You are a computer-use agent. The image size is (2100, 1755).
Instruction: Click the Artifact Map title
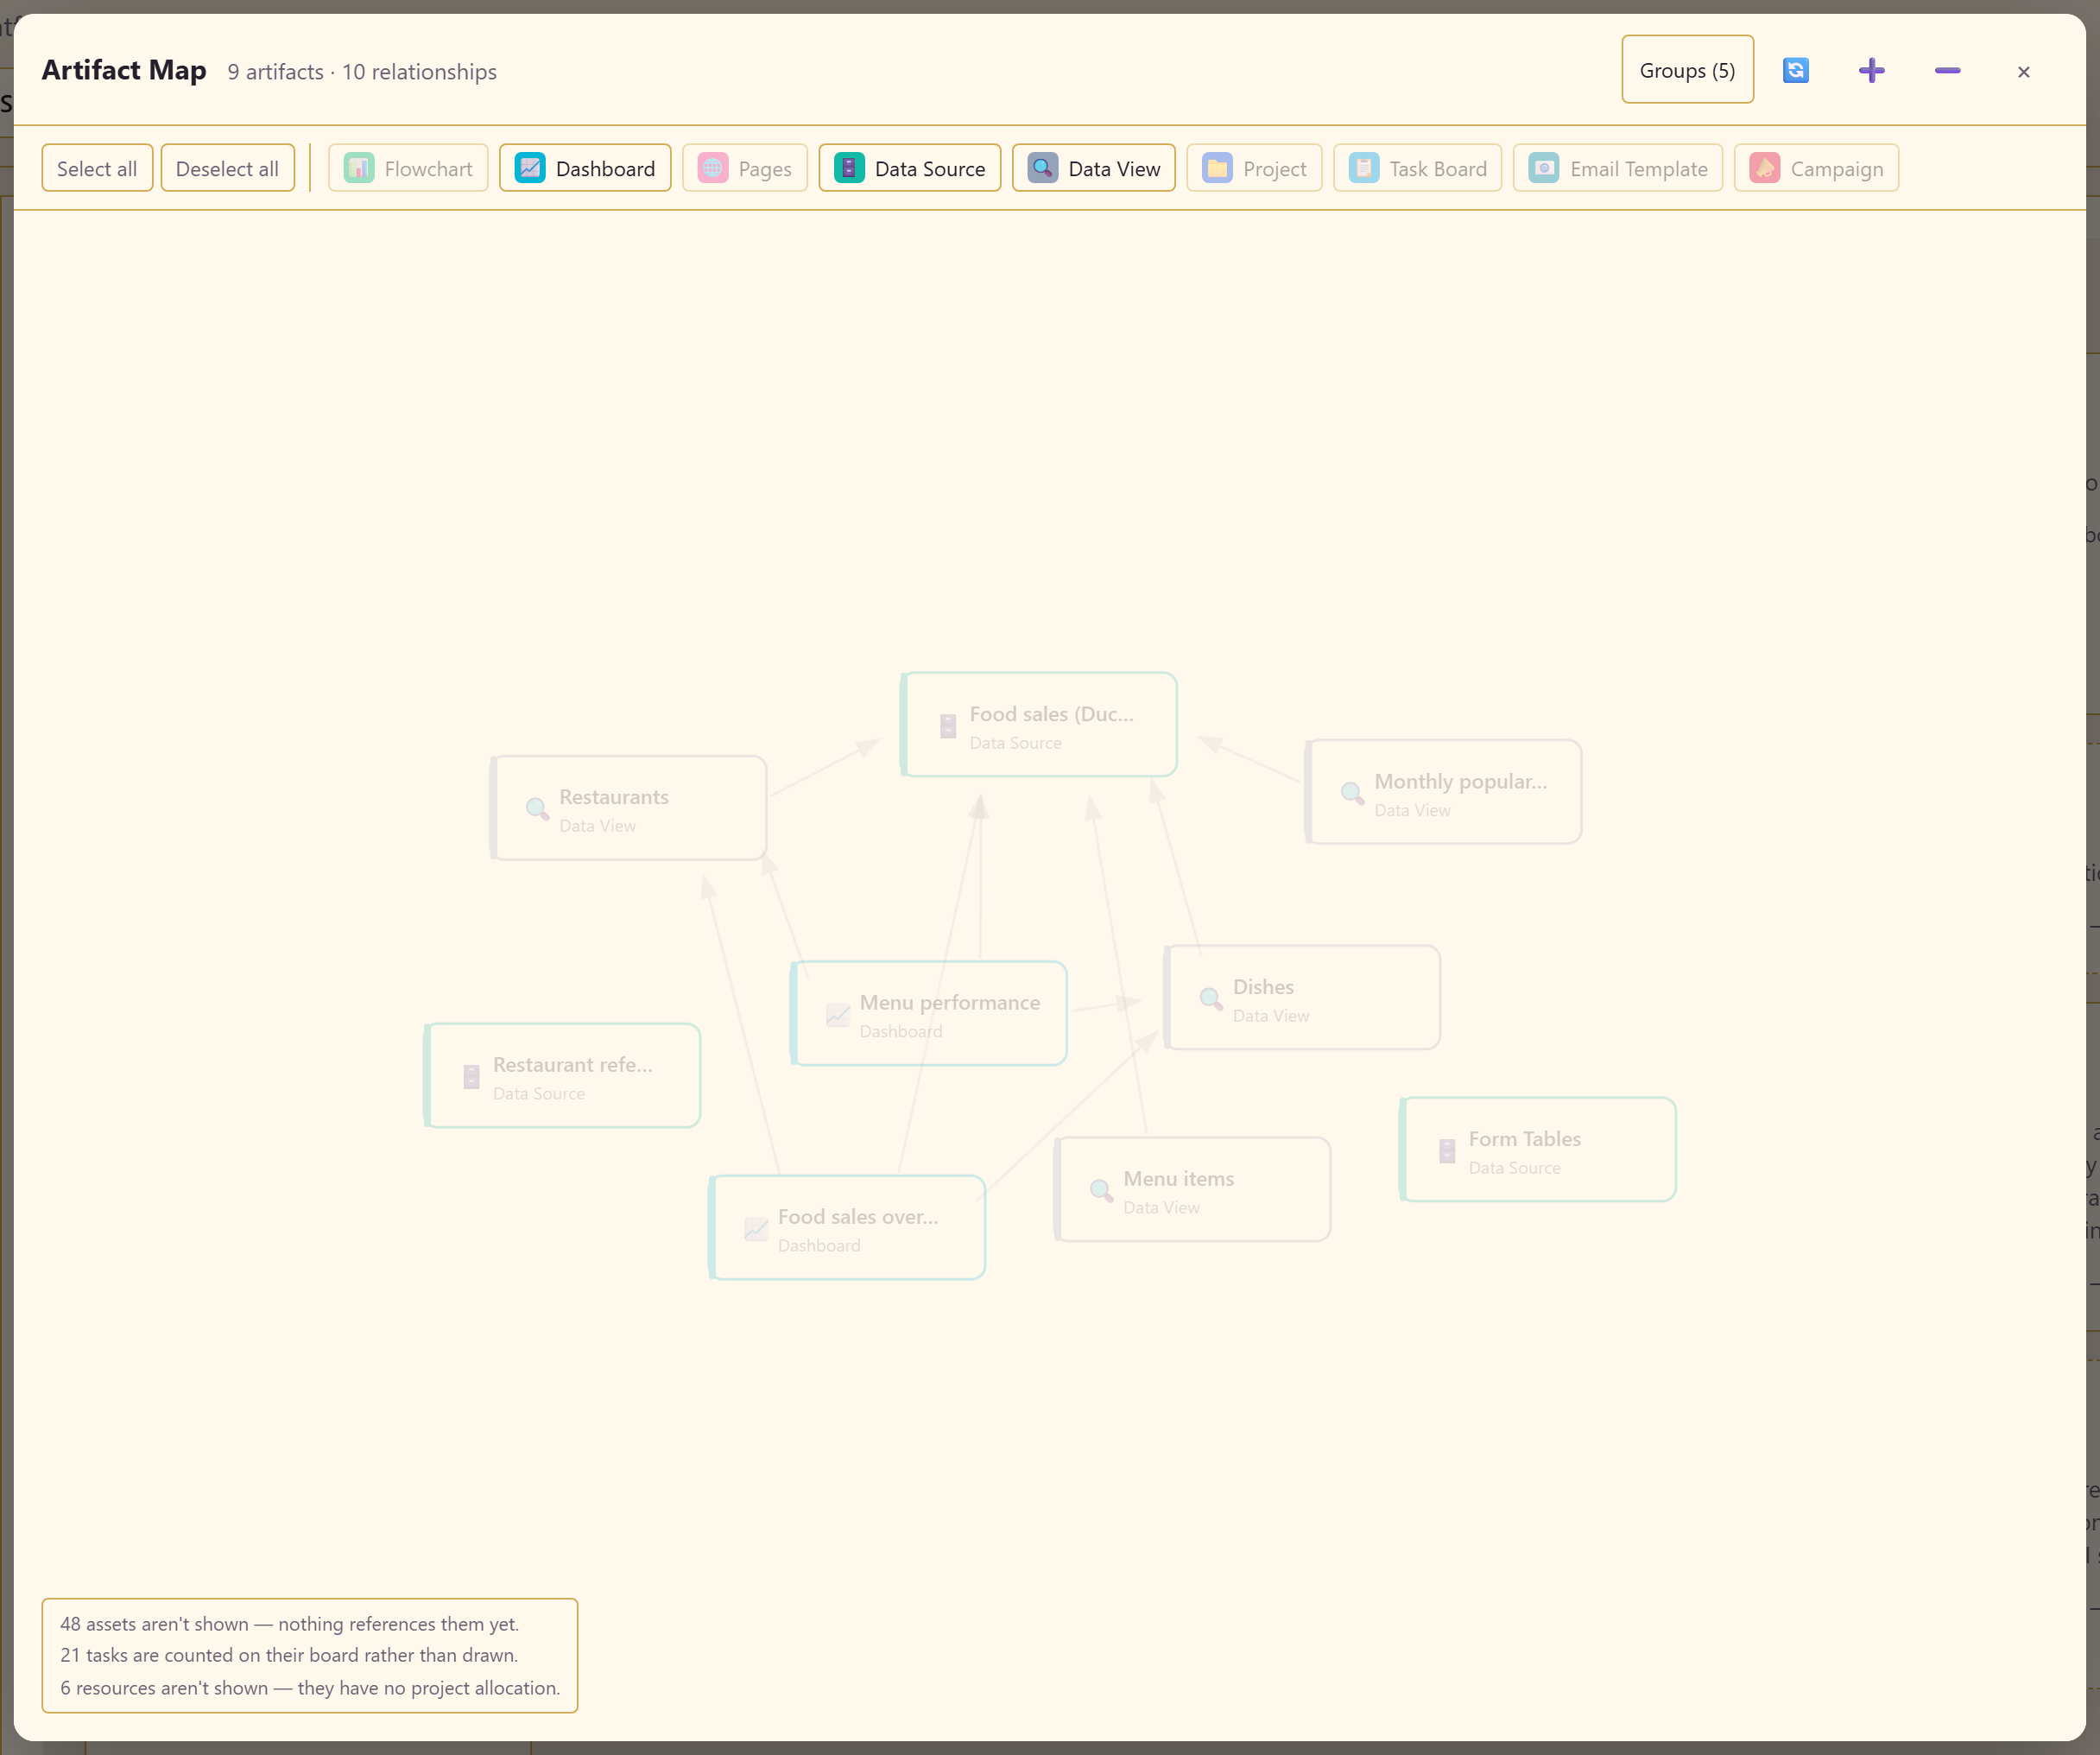coord(124,70)
